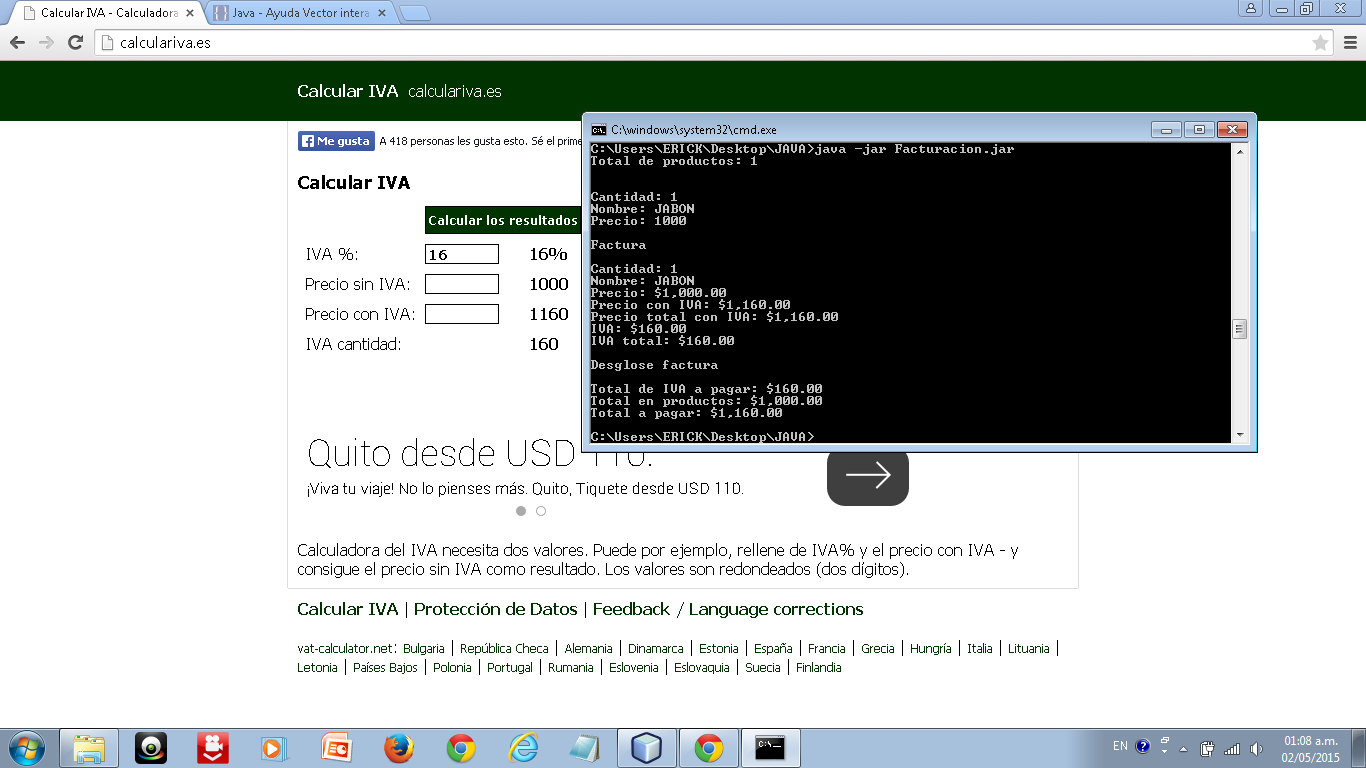
Task: Click the Facebook Me gusta button
Action: click(336, 141)
